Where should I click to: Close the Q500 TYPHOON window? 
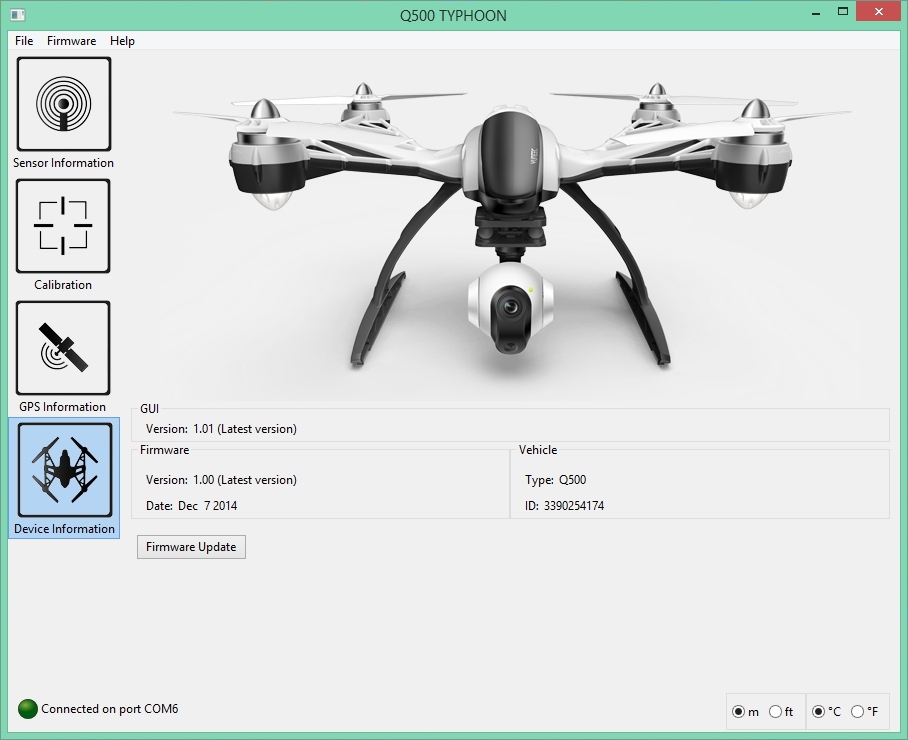[x=878, y=12]
